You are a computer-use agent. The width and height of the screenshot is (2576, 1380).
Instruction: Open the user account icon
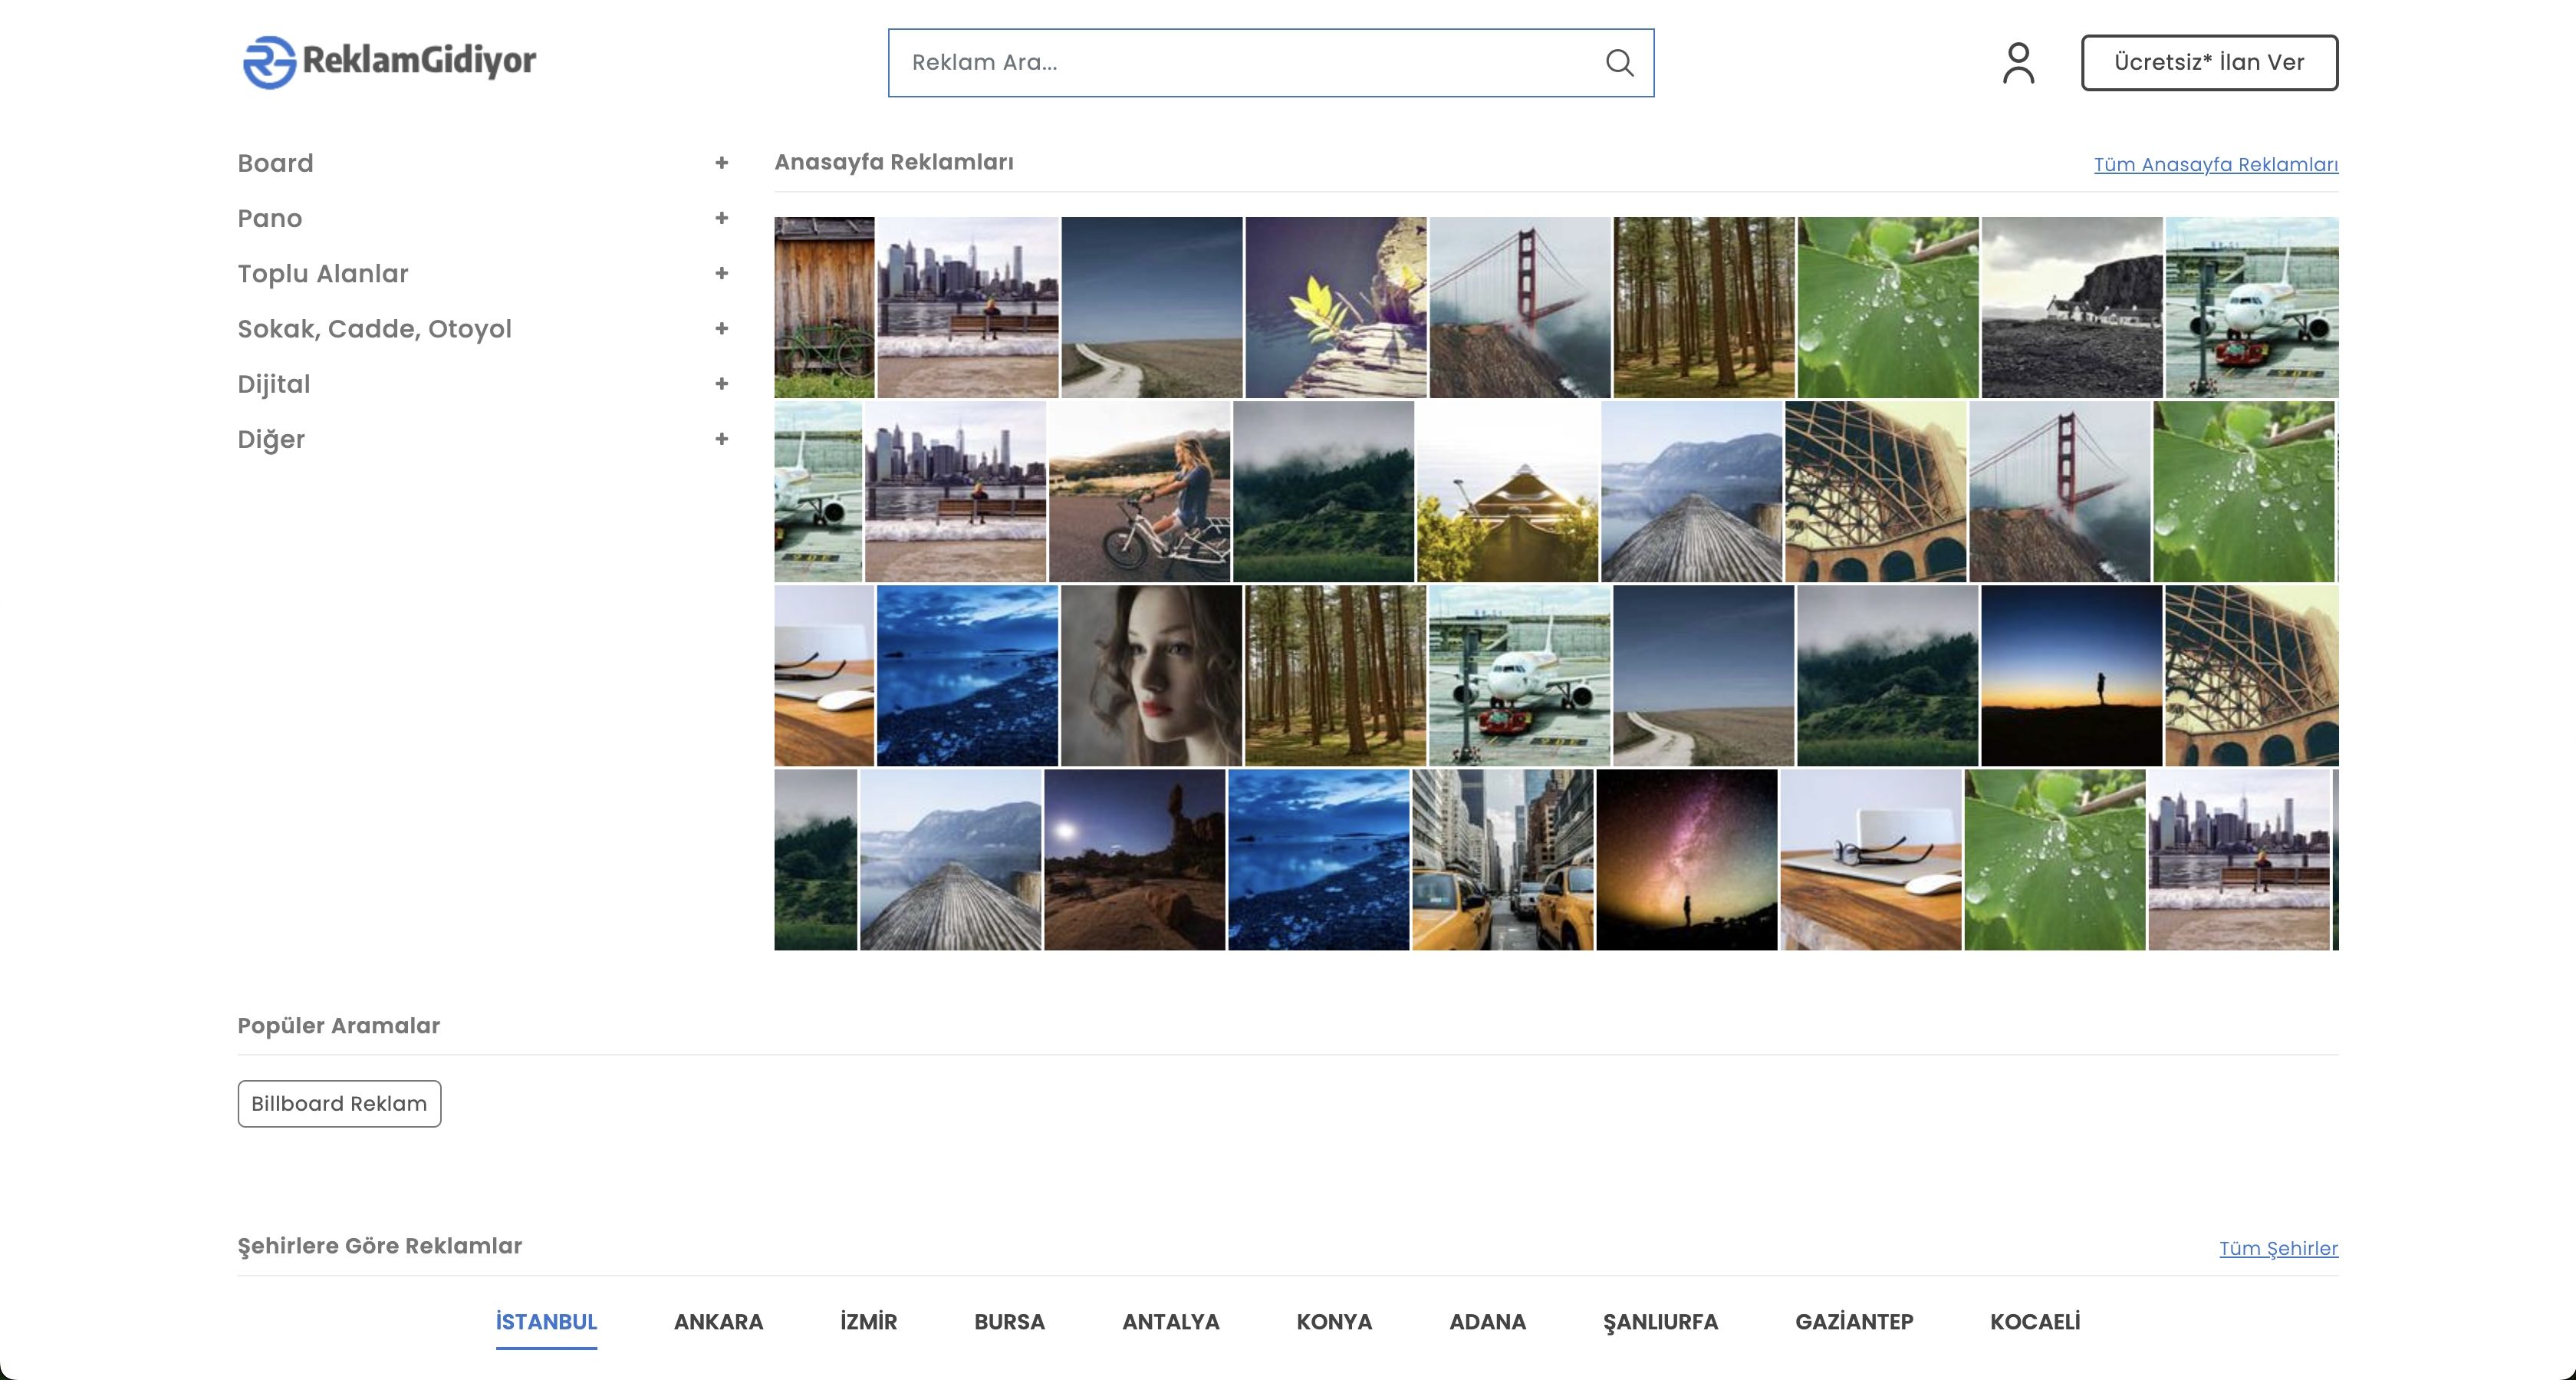(x=2018, y=63)
